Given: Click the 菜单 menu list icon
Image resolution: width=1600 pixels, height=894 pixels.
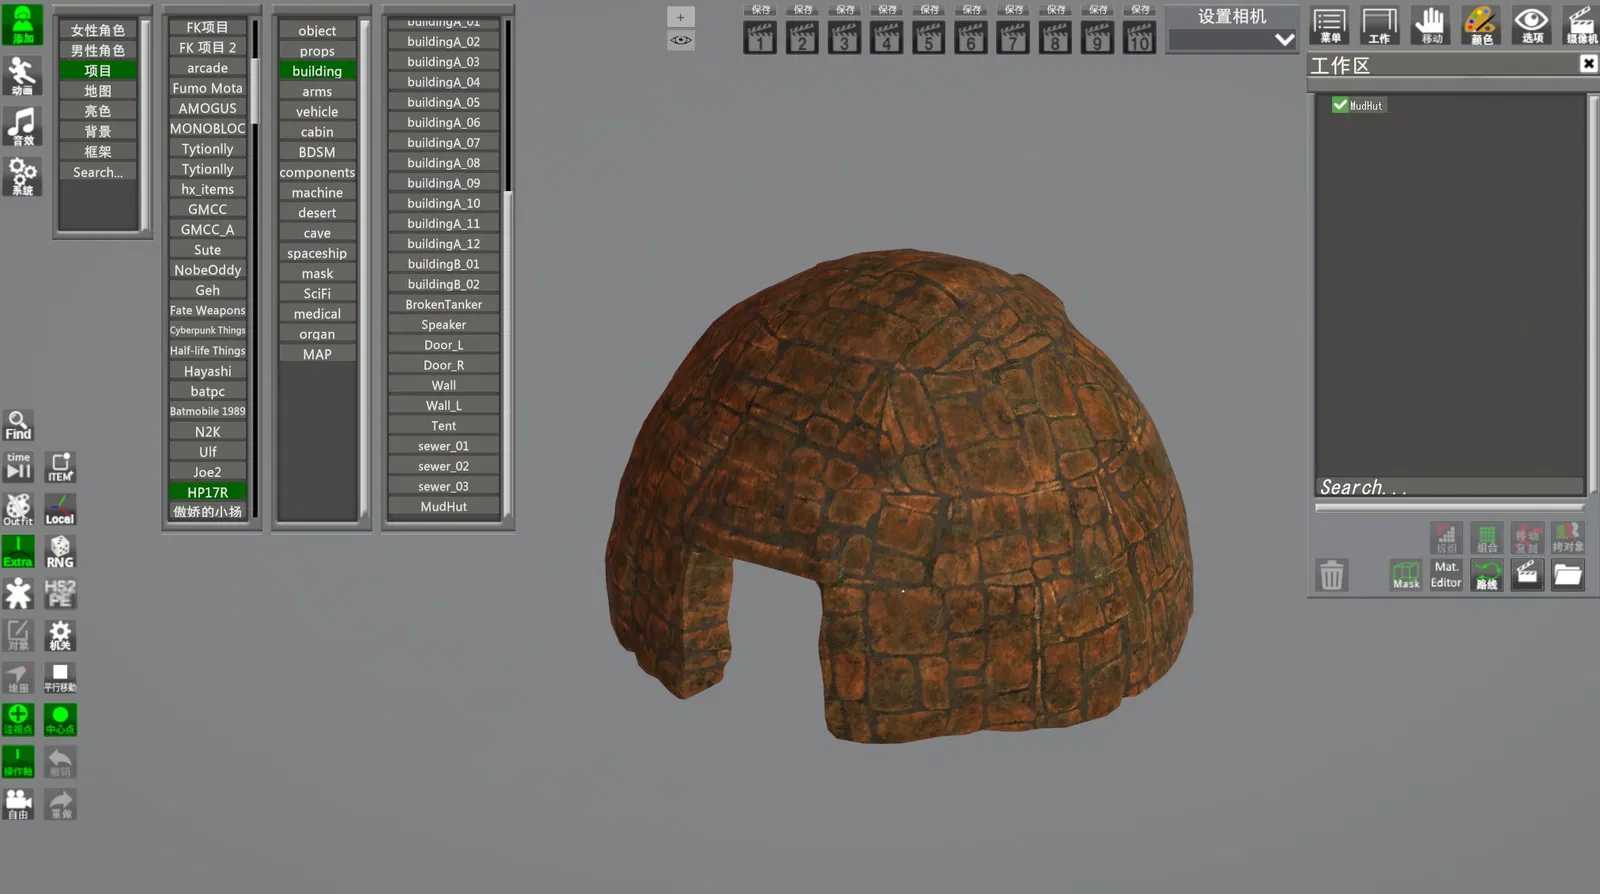Looking at the screenshot, I should pyautogui.click(x=1330, y=25).
